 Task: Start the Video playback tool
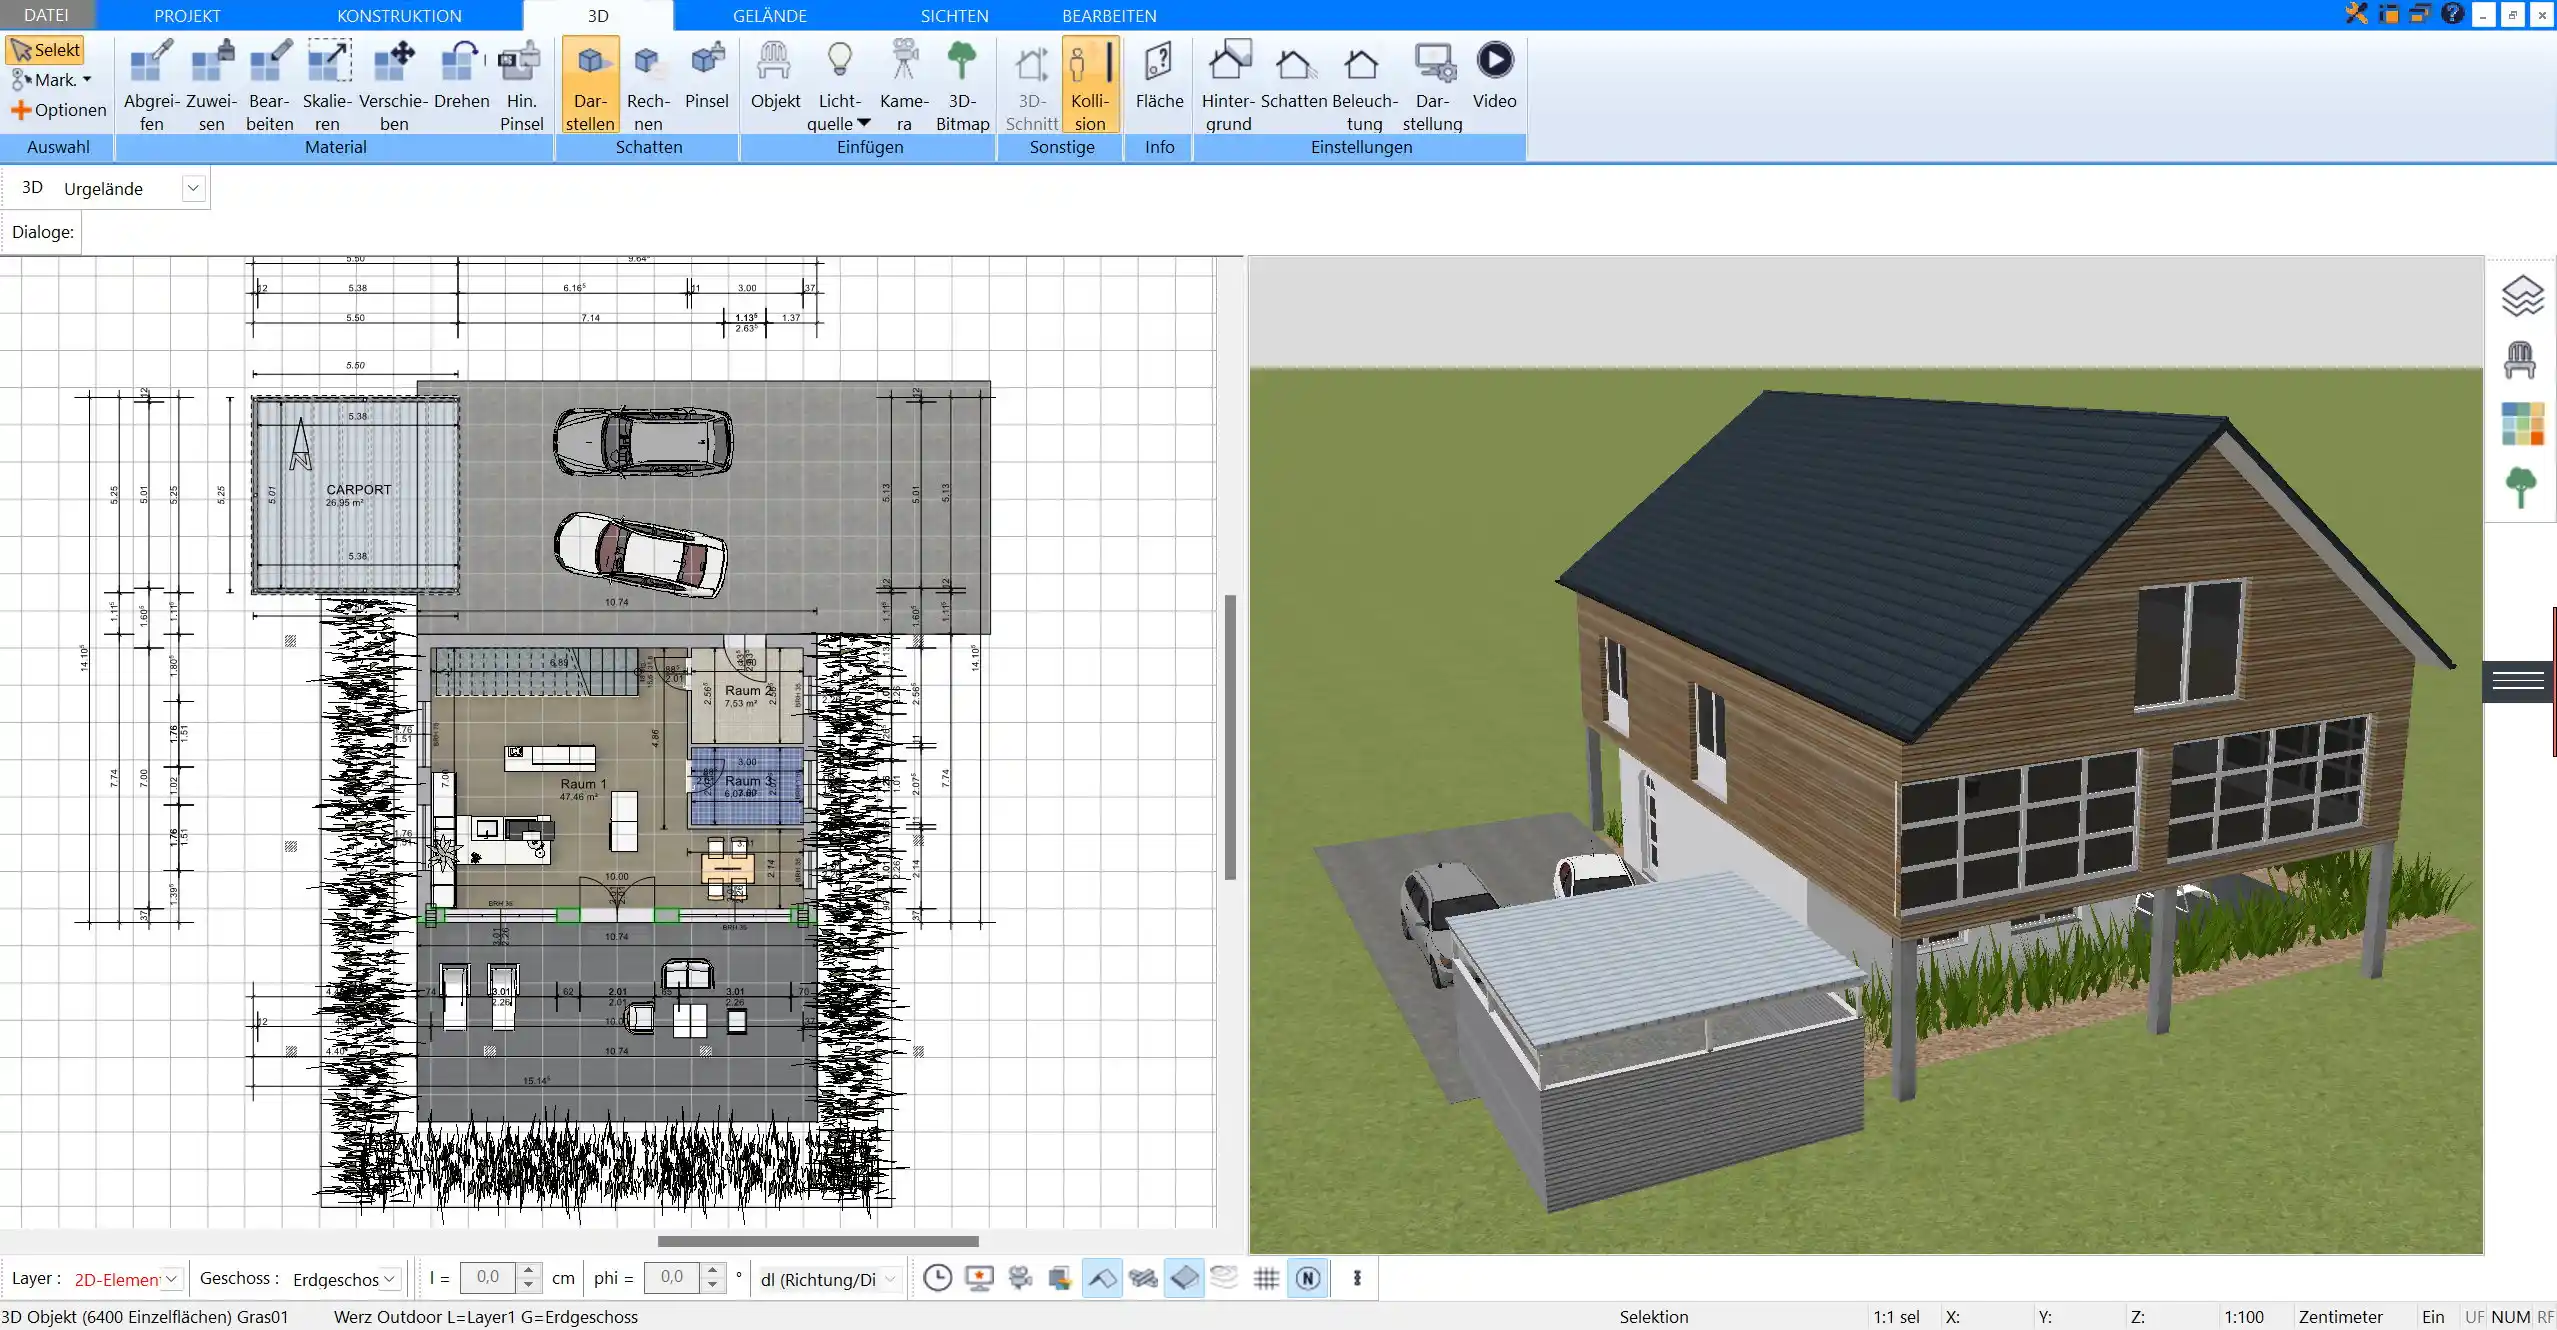pyautogui.click(x=1495, y=75)
